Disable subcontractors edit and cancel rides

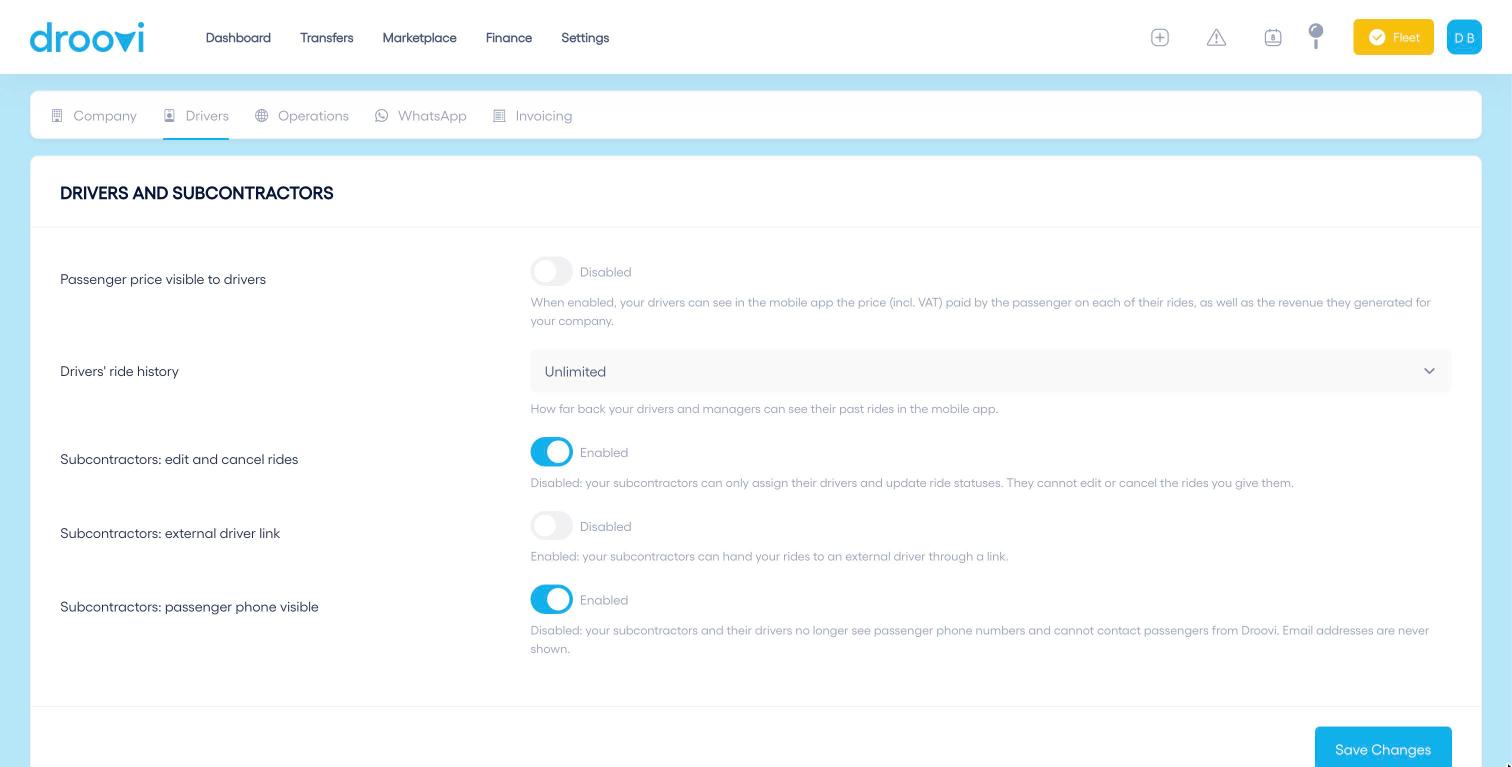(551, 452)
